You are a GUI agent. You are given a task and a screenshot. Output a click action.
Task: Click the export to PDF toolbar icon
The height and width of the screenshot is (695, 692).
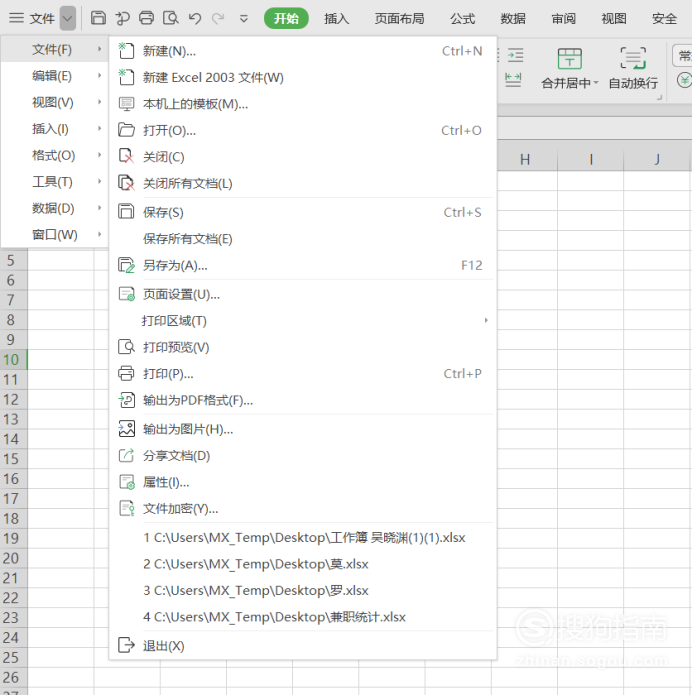[122, 18]
